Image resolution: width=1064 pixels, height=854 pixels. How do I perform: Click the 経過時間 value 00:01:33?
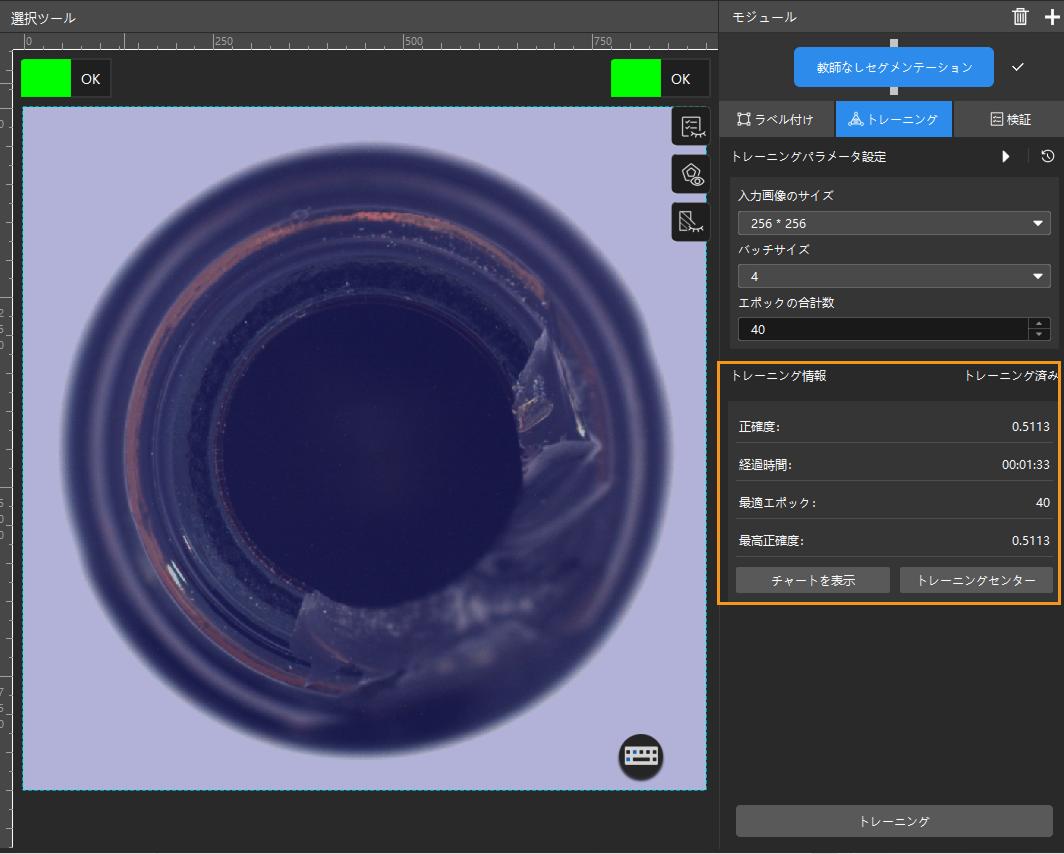[x=1025, y=465]
